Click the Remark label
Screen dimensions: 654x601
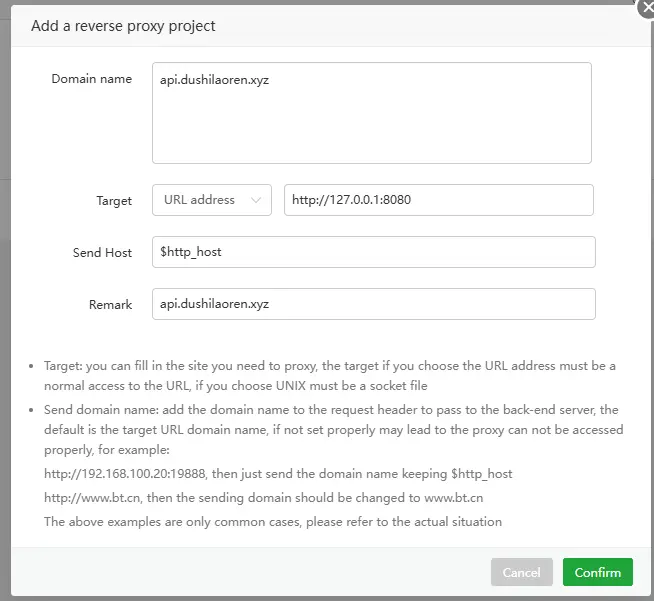pyautogui.click(x=110, y=304)
